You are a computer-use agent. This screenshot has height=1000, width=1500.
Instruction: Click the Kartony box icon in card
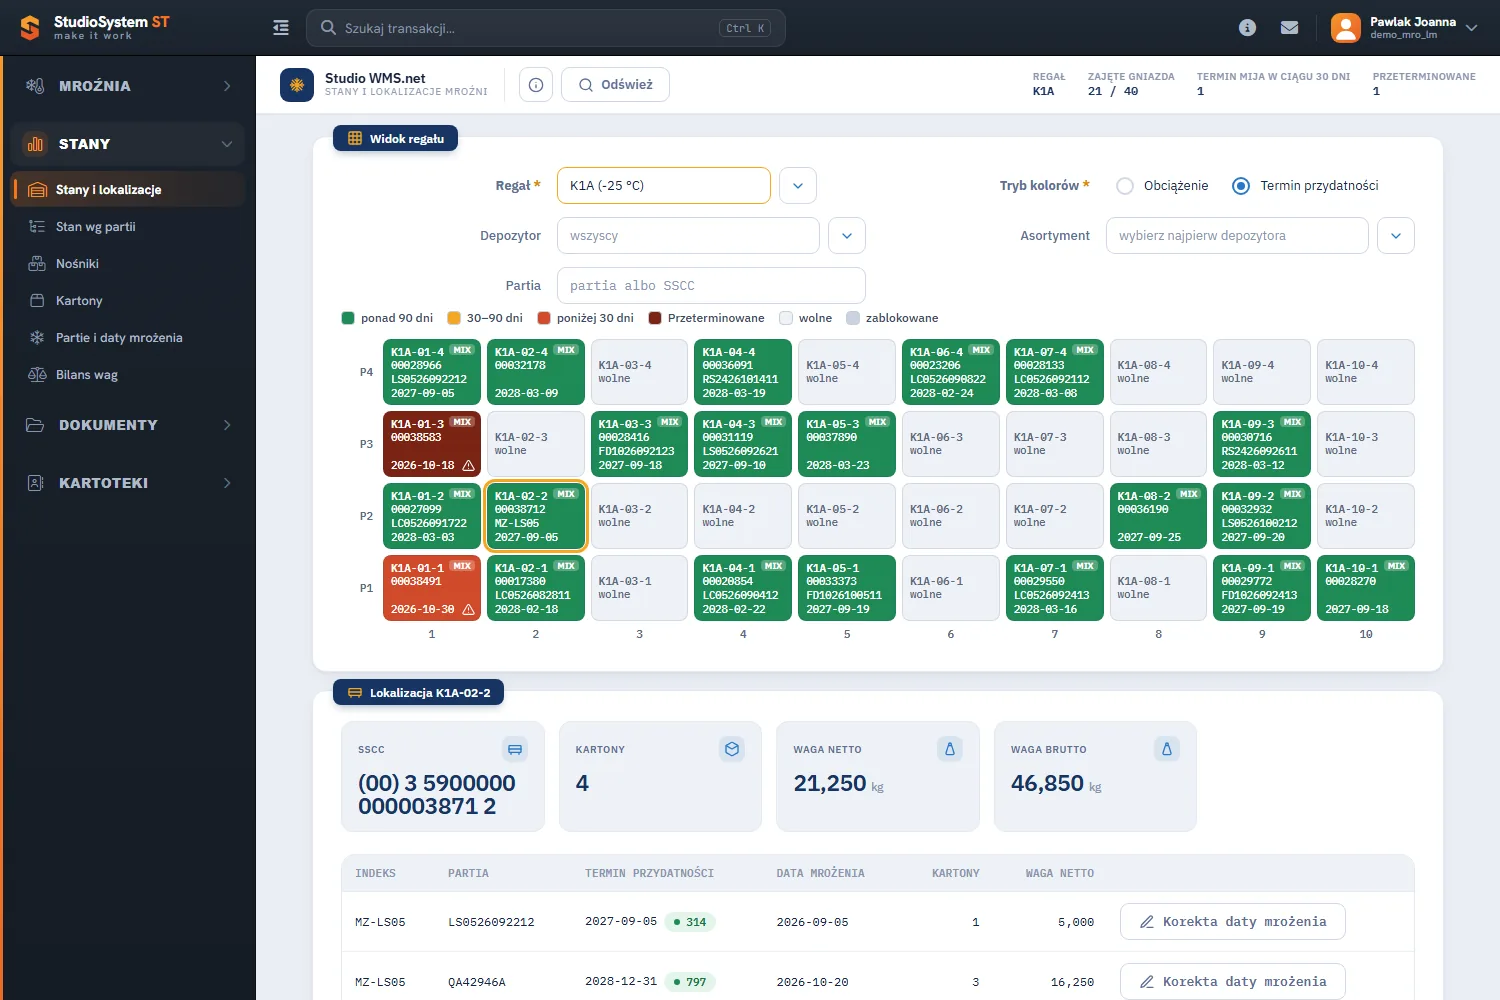(732, 749)
